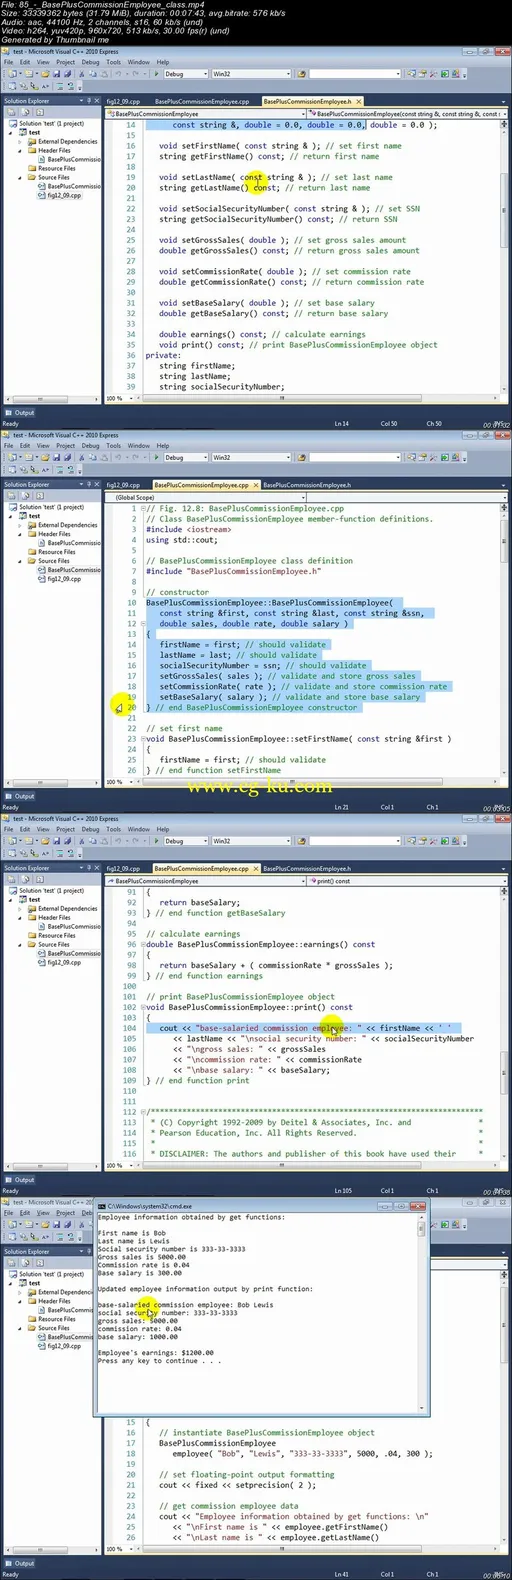512x1580 pixels.
Task: Open Output panel tab in Ln 105 screenshot
Action: (21, 1180)
